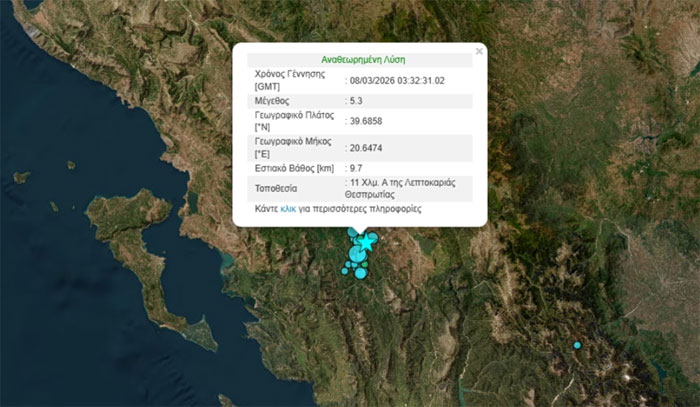Image resolution: width=700 pixels, height=407 pixels.
Task: Click the "Μέγεθος" row label
Action: 273,101
